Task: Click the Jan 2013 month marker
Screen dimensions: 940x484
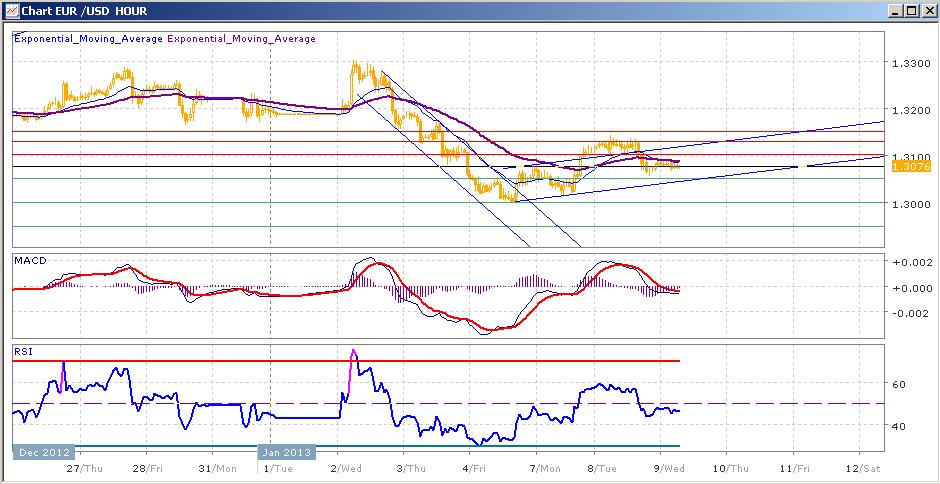Action: (285, 452)
